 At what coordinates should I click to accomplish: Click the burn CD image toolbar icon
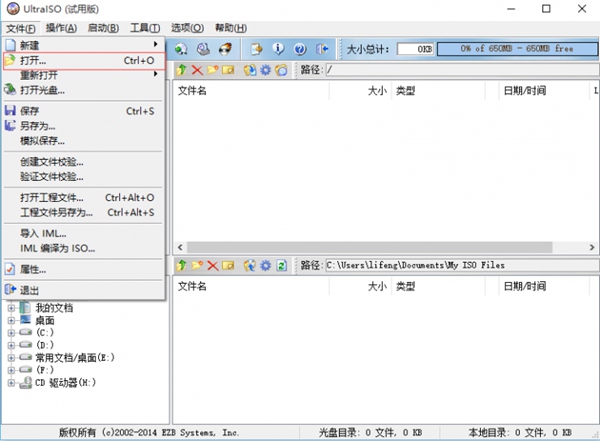coord(225,49)
